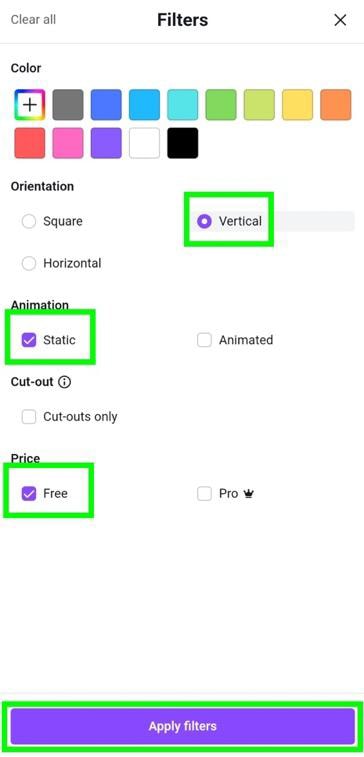Enable the Animated checkbox
The width and height of the screenshot is (364, 757).
[x=204, y=340]
